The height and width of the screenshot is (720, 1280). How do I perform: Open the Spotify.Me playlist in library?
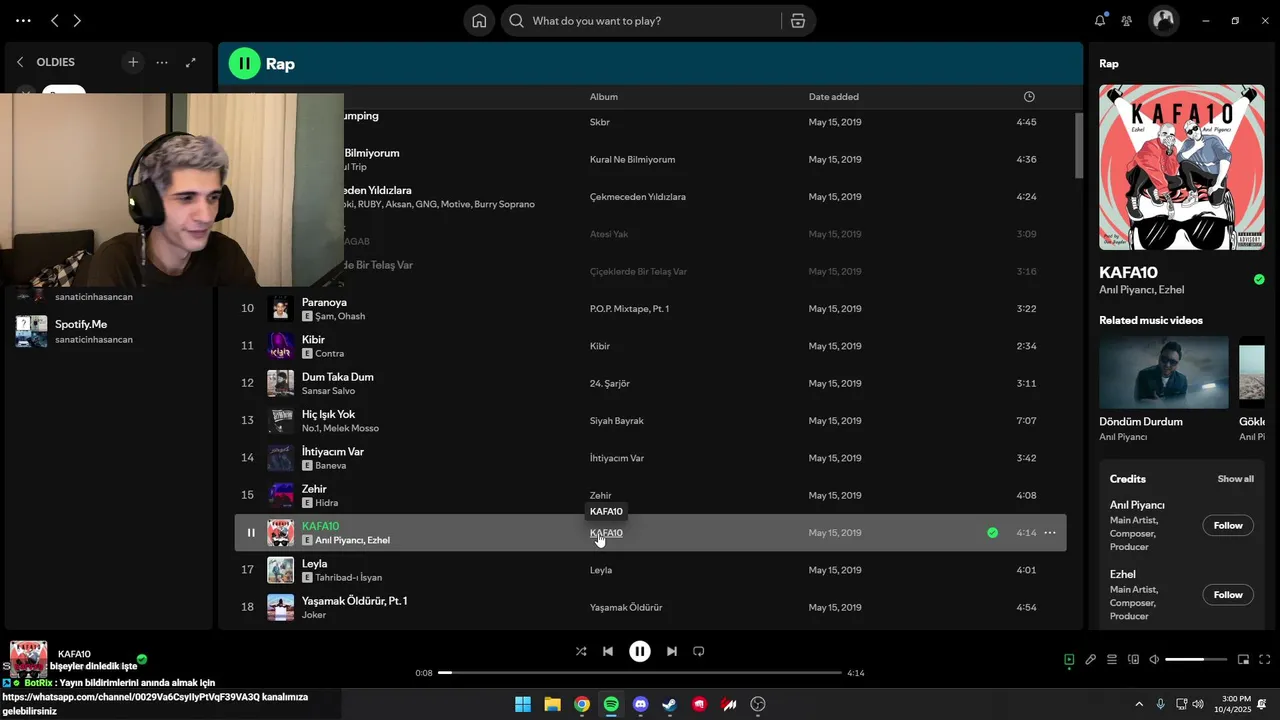click(108, 331)
